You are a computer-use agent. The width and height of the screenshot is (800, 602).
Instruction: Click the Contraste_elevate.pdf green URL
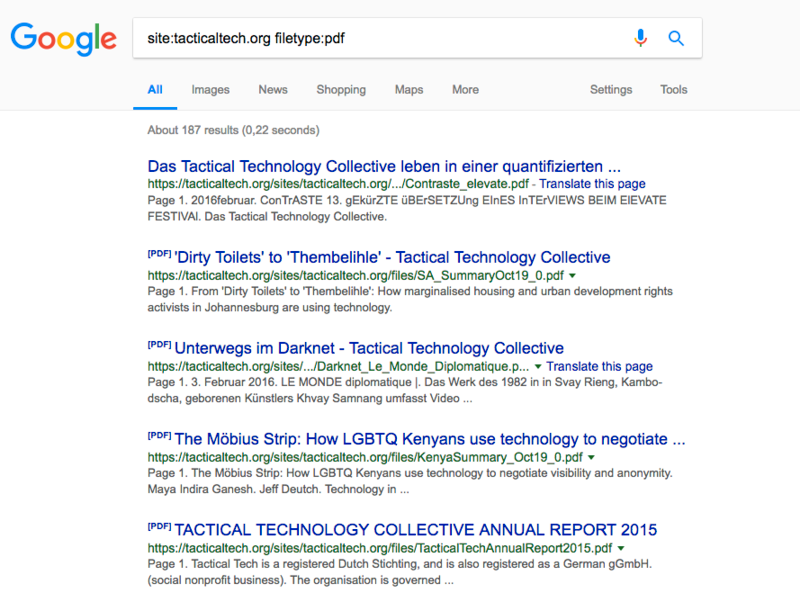[x=338, y=184]
